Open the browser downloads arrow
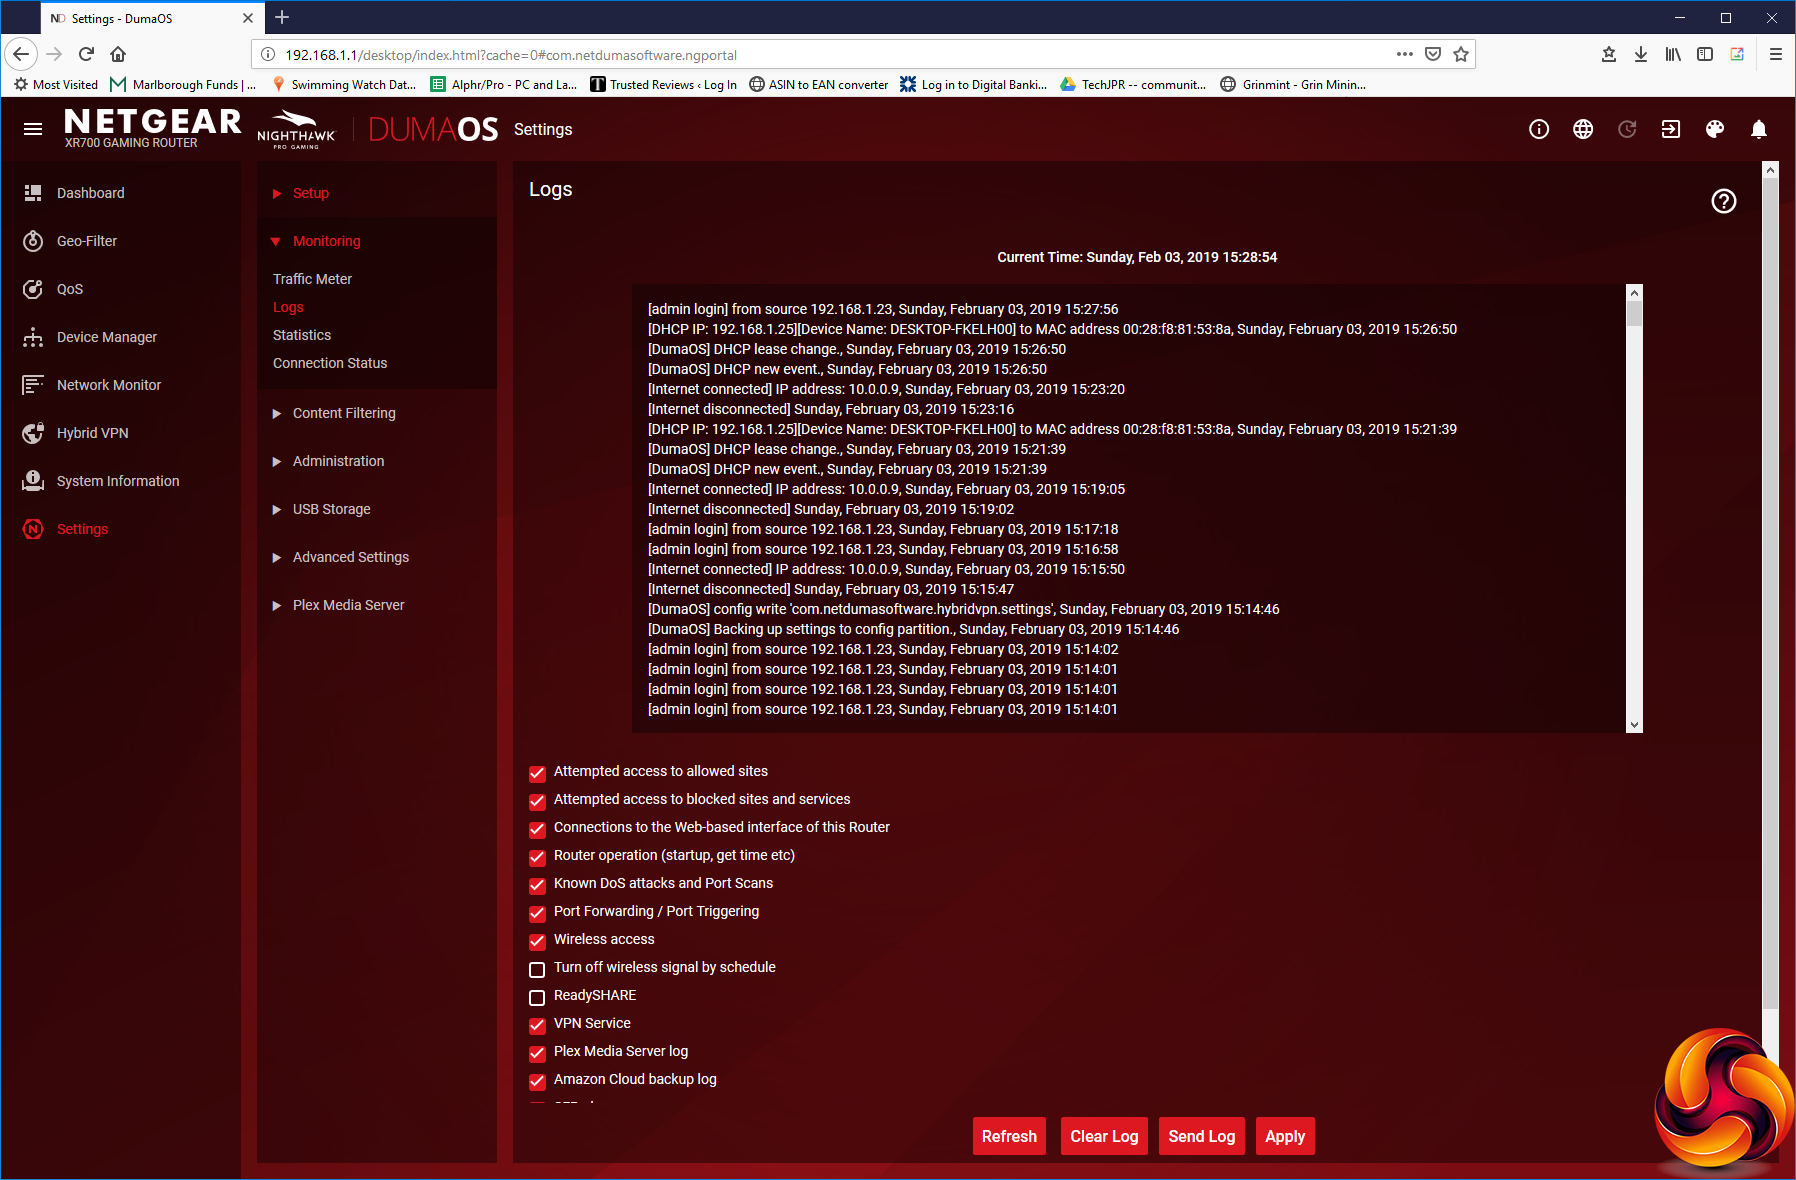 tap(1641, 54)
